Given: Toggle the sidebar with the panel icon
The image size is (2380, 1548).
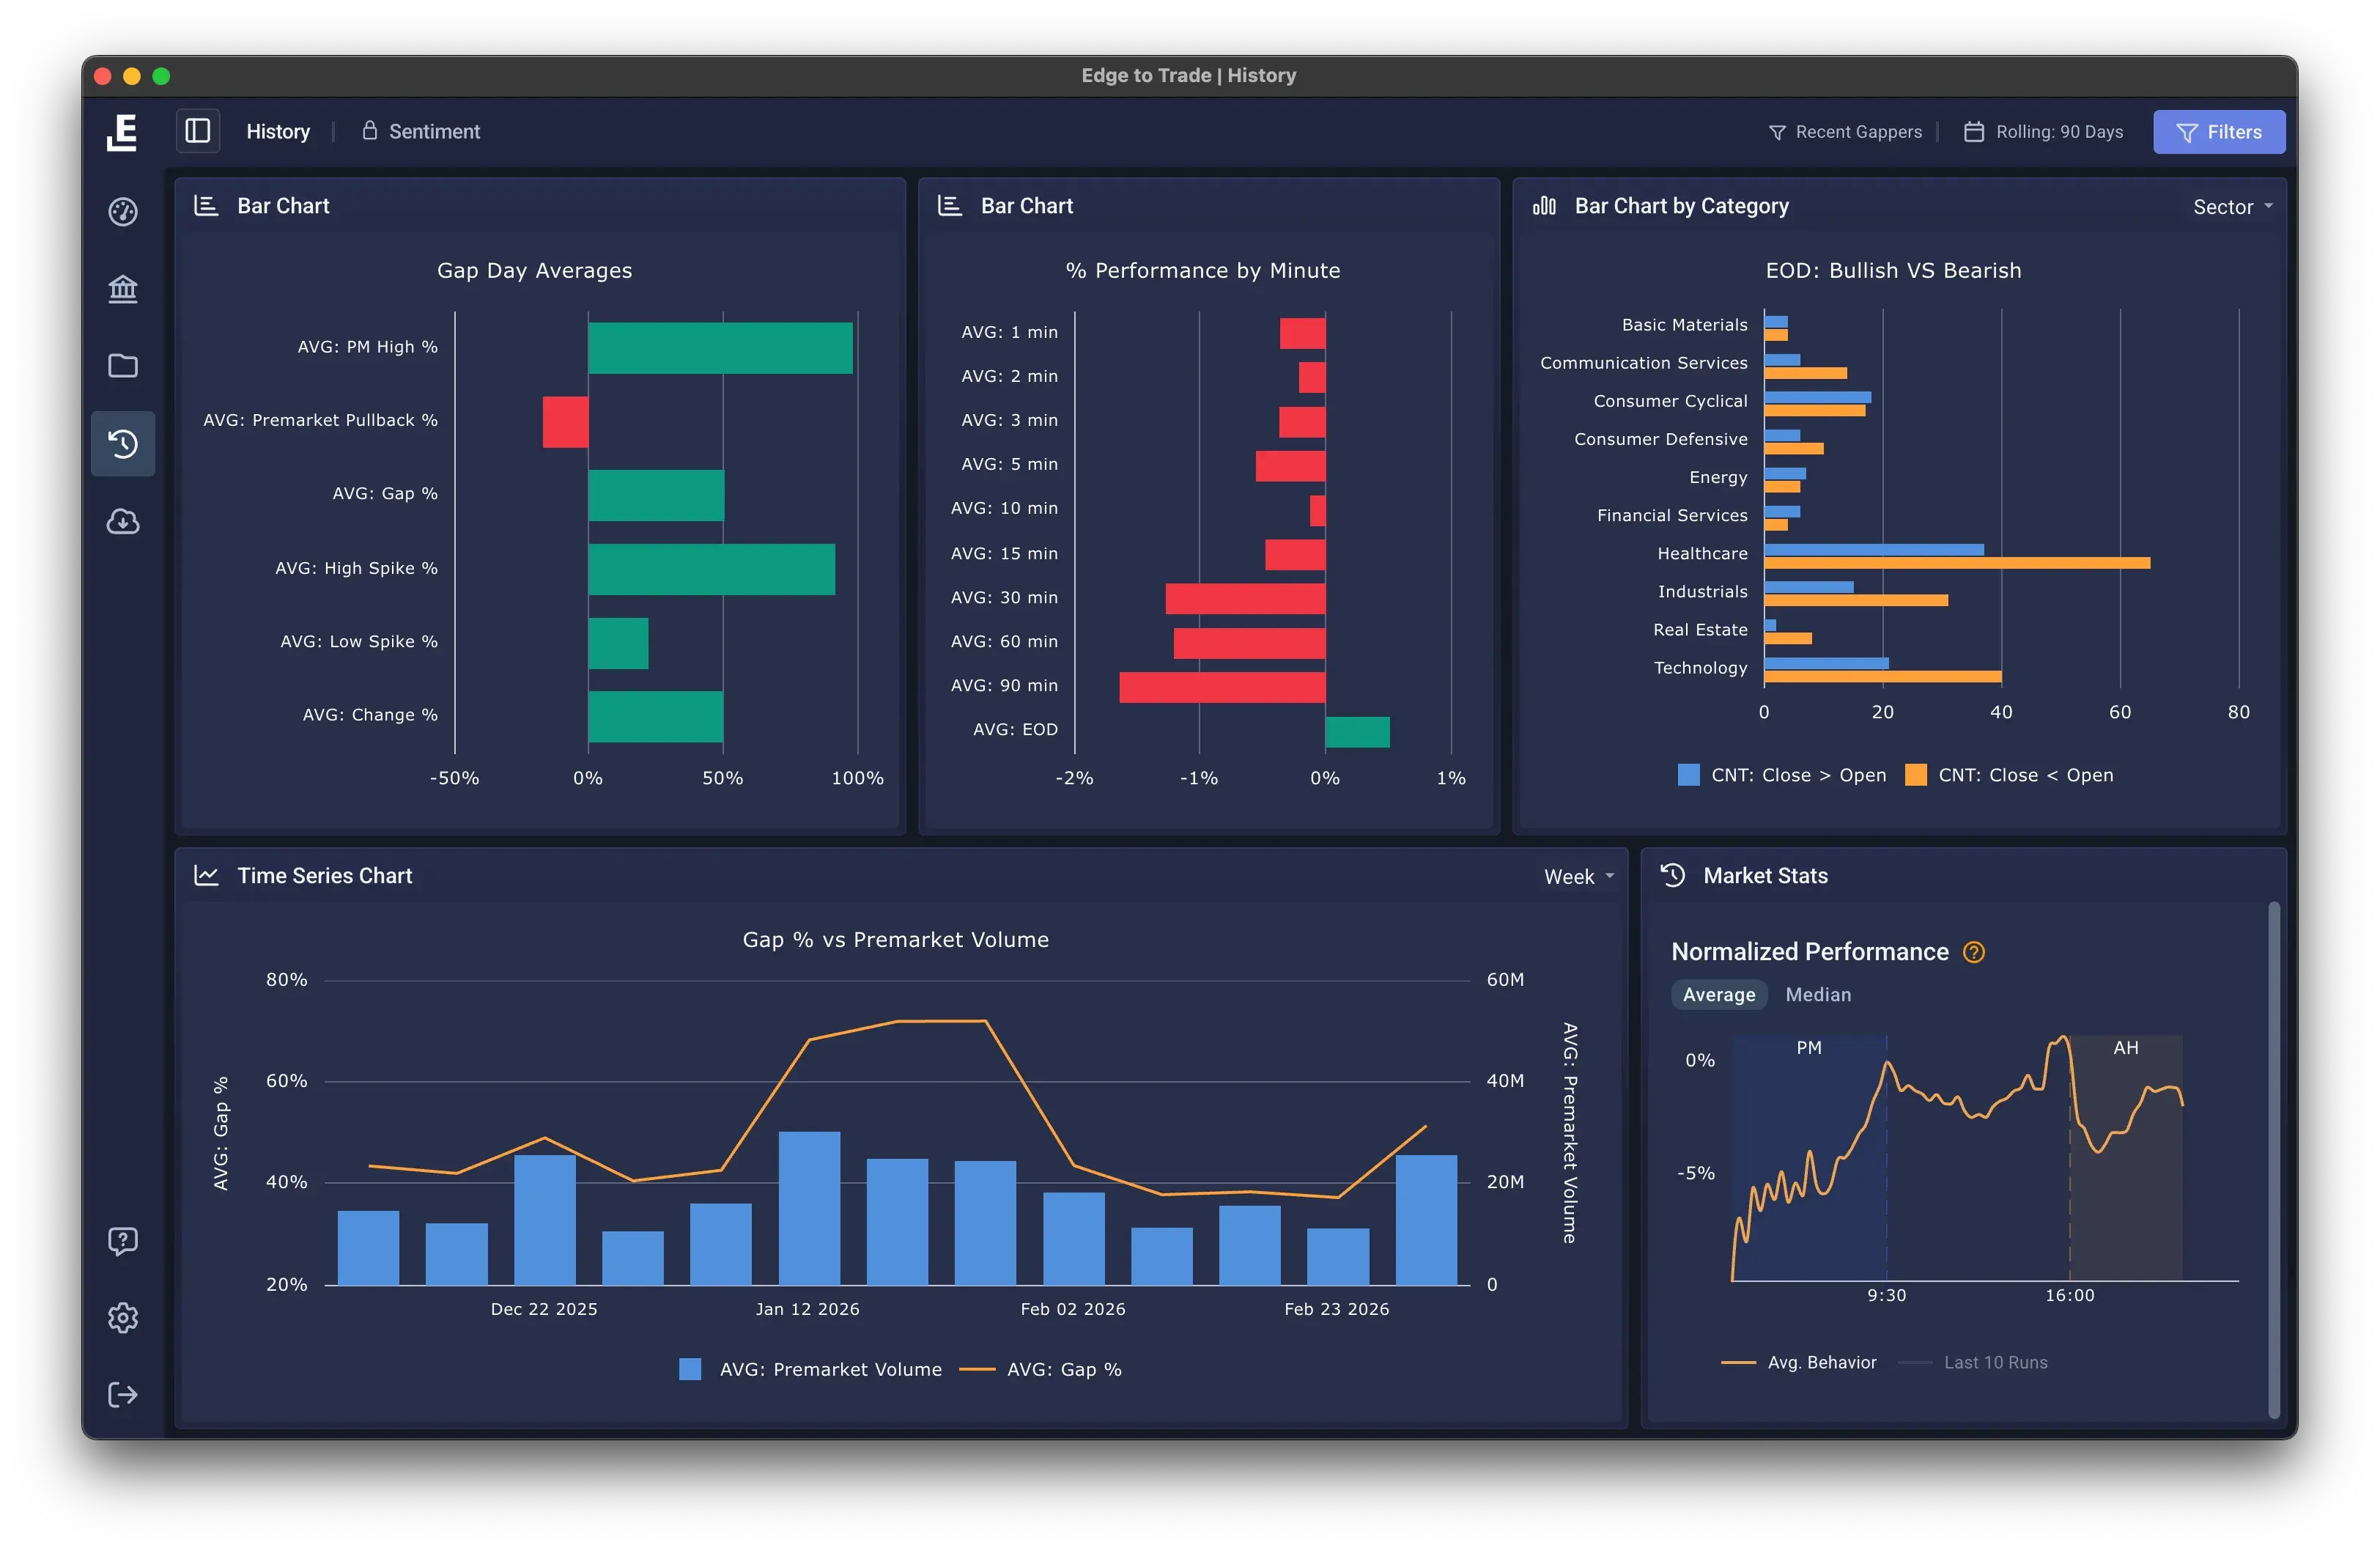Looking at the screenshot, I should (x=197, y=131).
